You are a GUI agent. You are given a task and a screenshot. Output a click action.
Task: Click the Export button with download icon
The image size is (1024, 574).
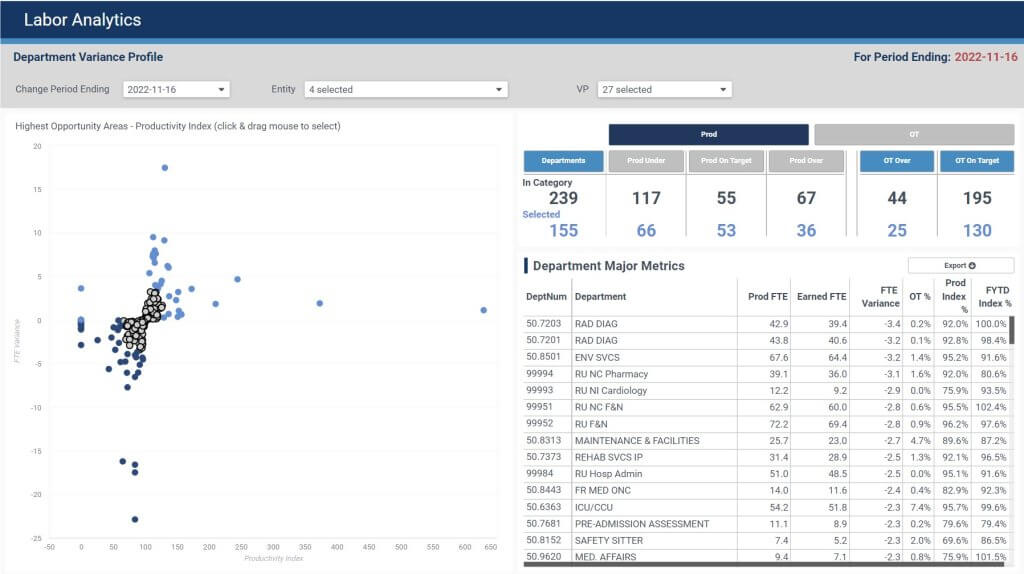click(960, 265)
